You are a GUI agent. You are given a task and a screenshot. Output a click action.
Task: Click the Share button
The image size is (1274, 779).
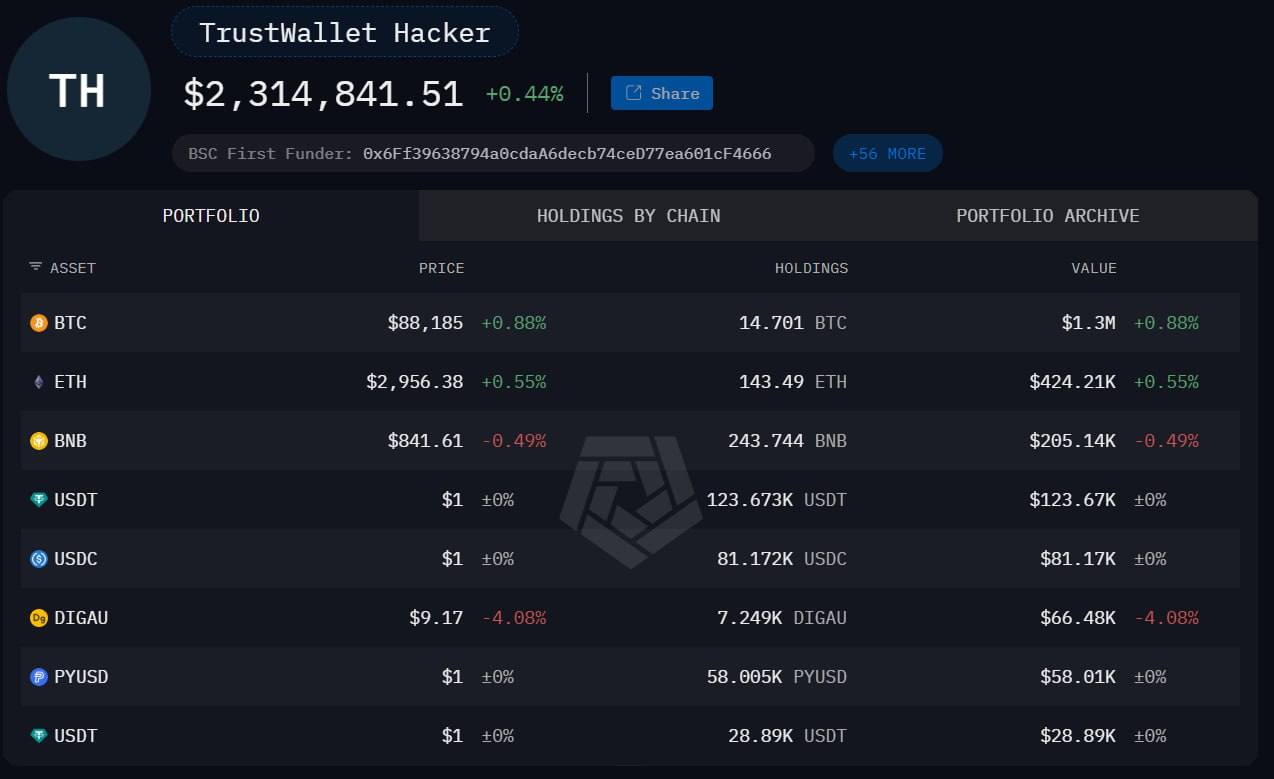pyautogui.click(x=661, y=92)
